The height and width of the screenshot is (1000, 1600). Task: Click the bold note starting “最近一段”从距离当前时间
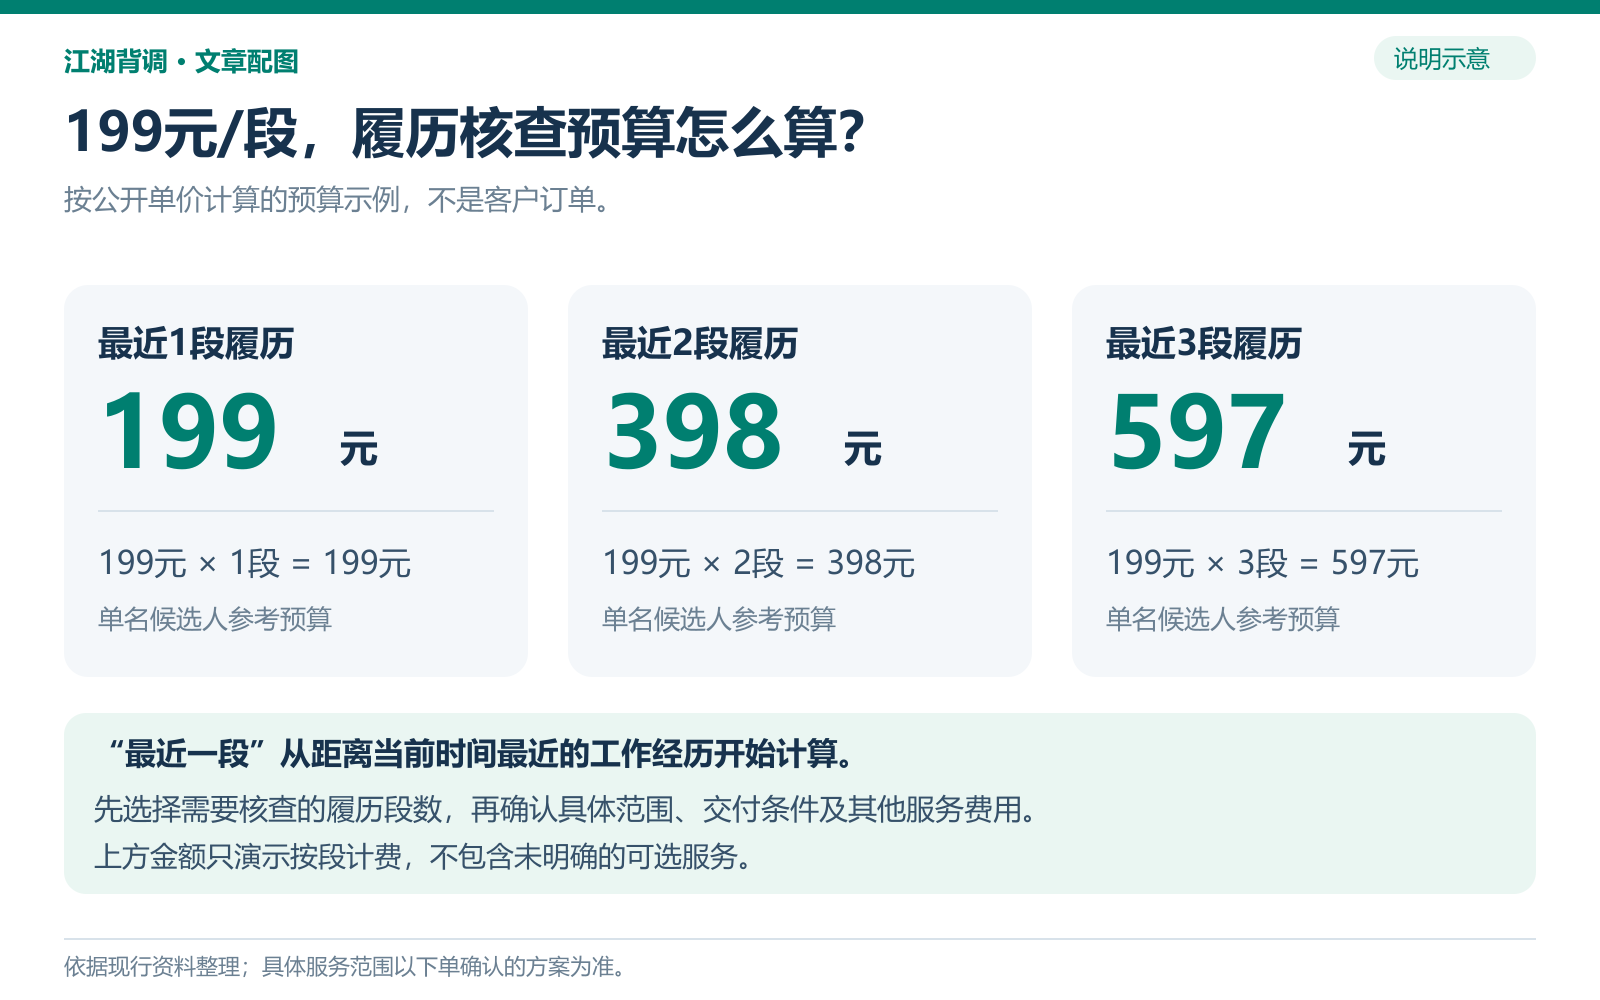pyautogui.click(x=479, y=754)
